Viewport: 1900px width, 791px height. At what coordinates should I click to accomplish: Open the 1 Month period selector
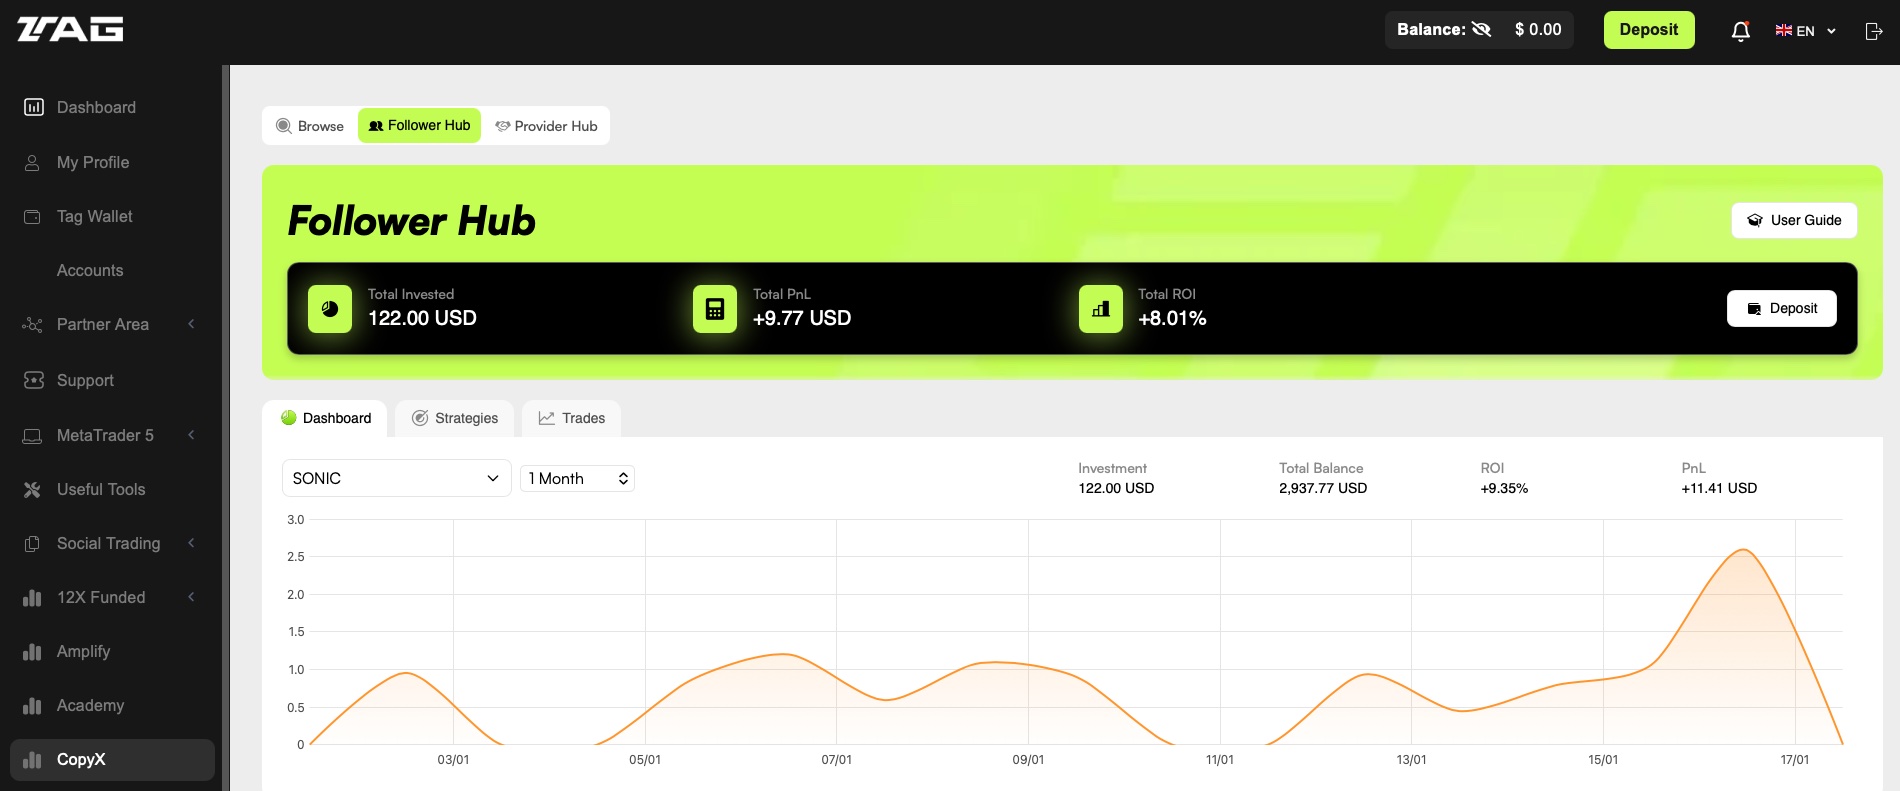click(577, 478)
